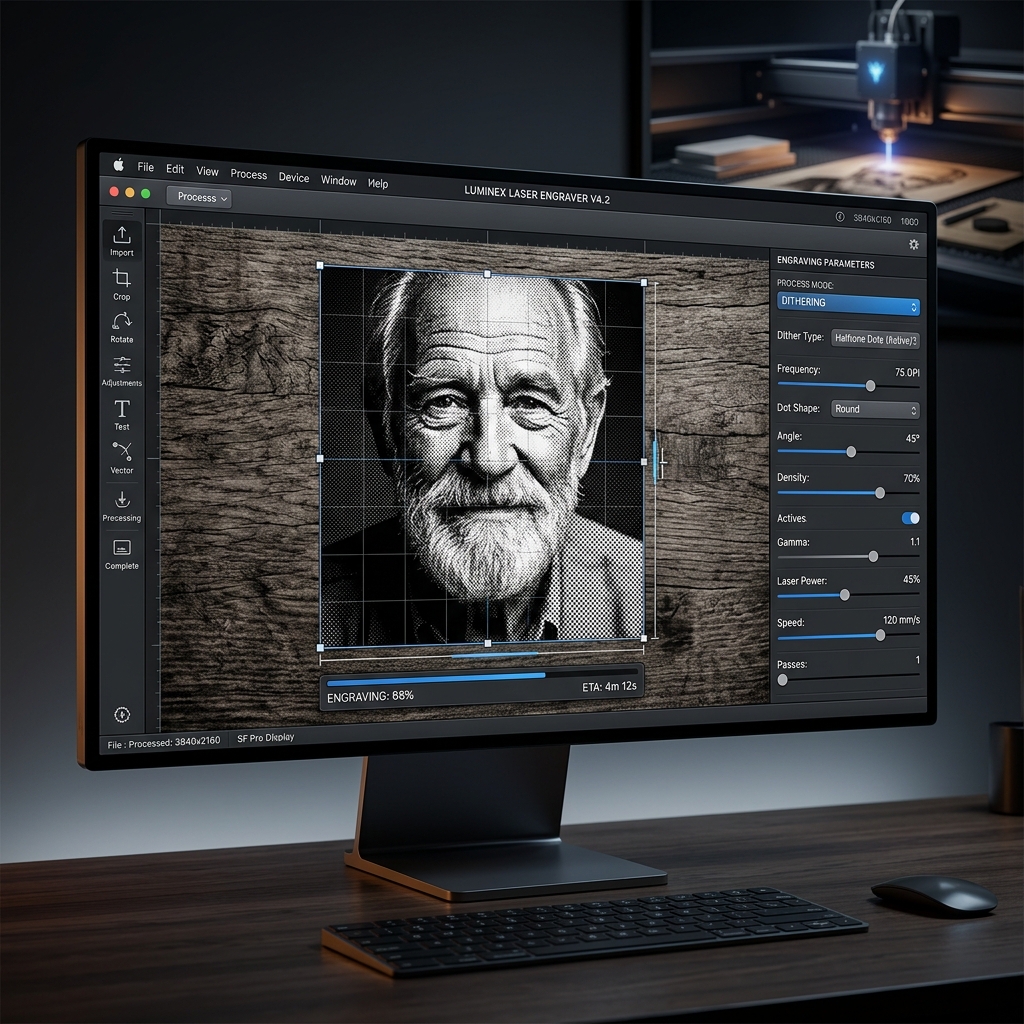Click the 'ENGRAVING: 88%' status text
The height and width of the screenshot is (1024, 1024).
[370, 696]
